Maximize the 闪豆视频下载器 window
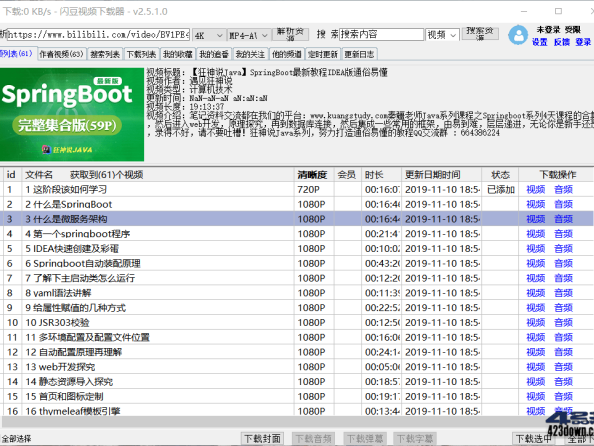This screenshot has width=594, height=446. pyautogui.click(x=558, y=11)
